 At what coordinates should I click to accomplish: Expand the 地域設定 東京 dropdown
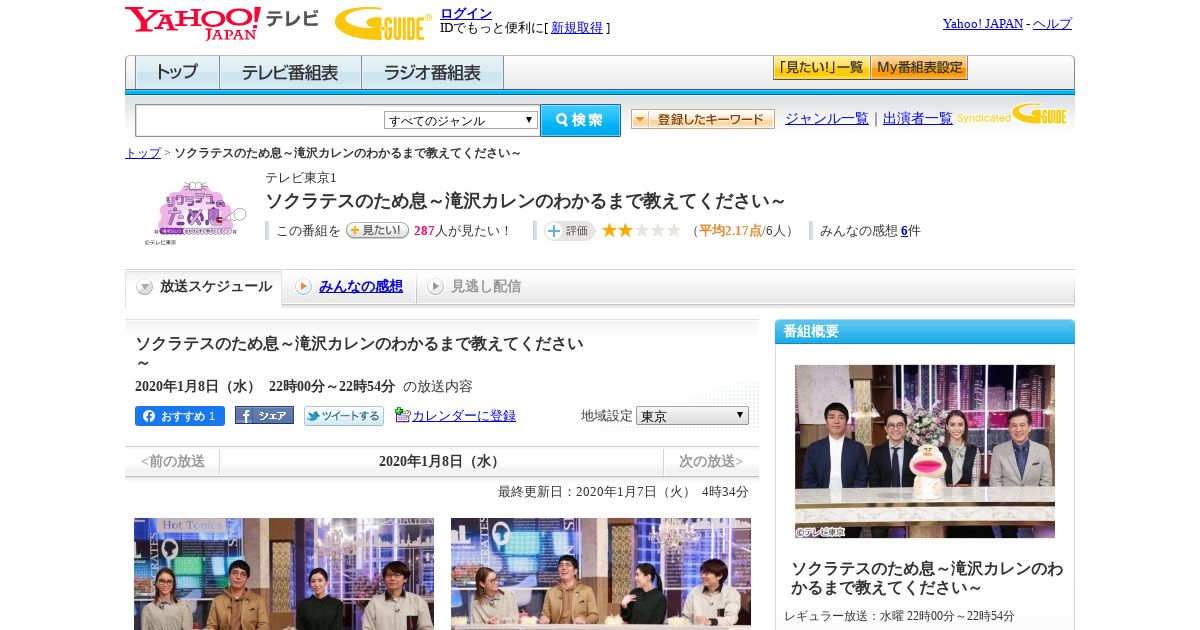pyautogui.click(x=692, y=415)
